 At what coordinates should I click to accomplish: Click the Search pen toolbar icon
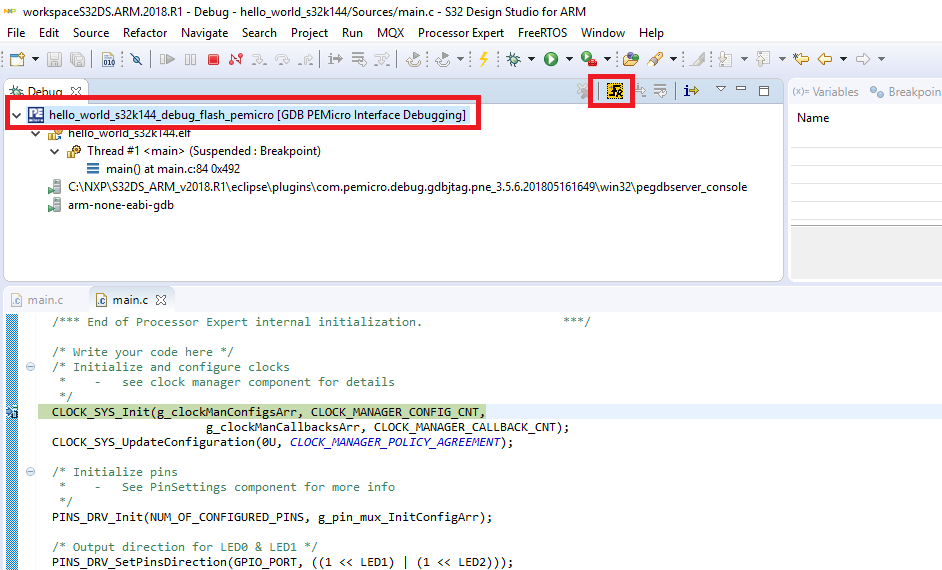(655, 59)
